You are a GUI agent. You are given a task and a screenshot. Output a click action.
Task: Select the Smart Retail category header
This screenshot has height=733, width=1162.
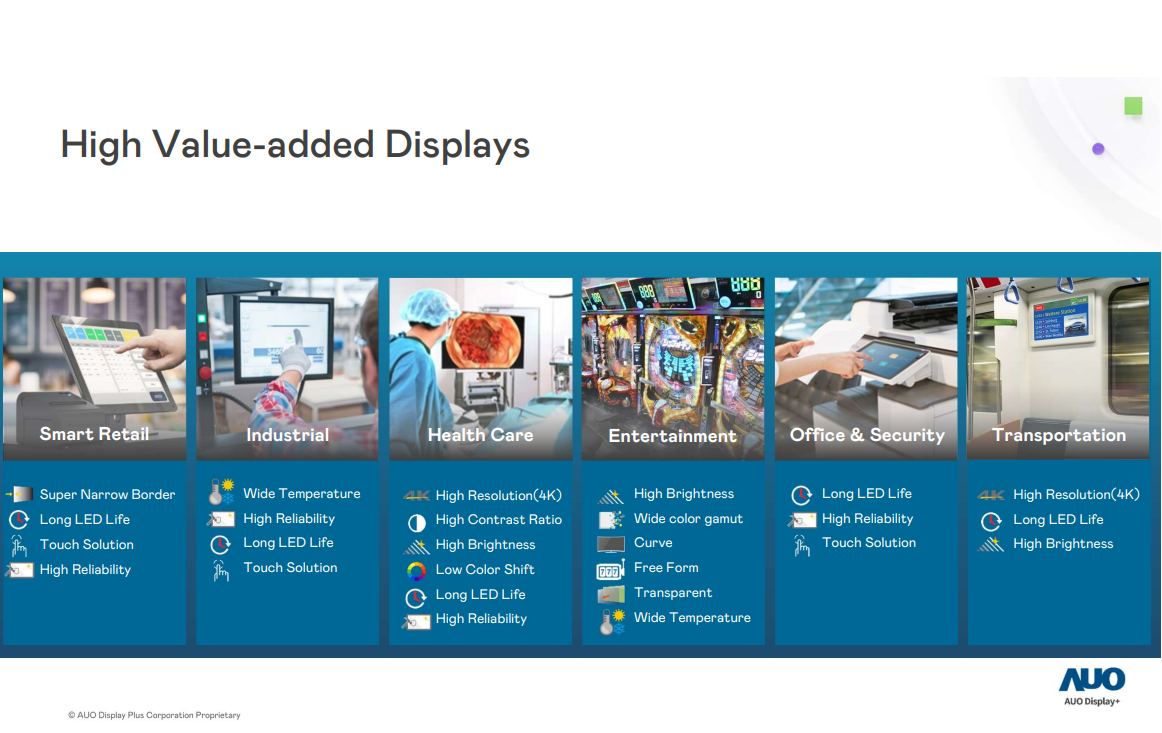(94, 434)
